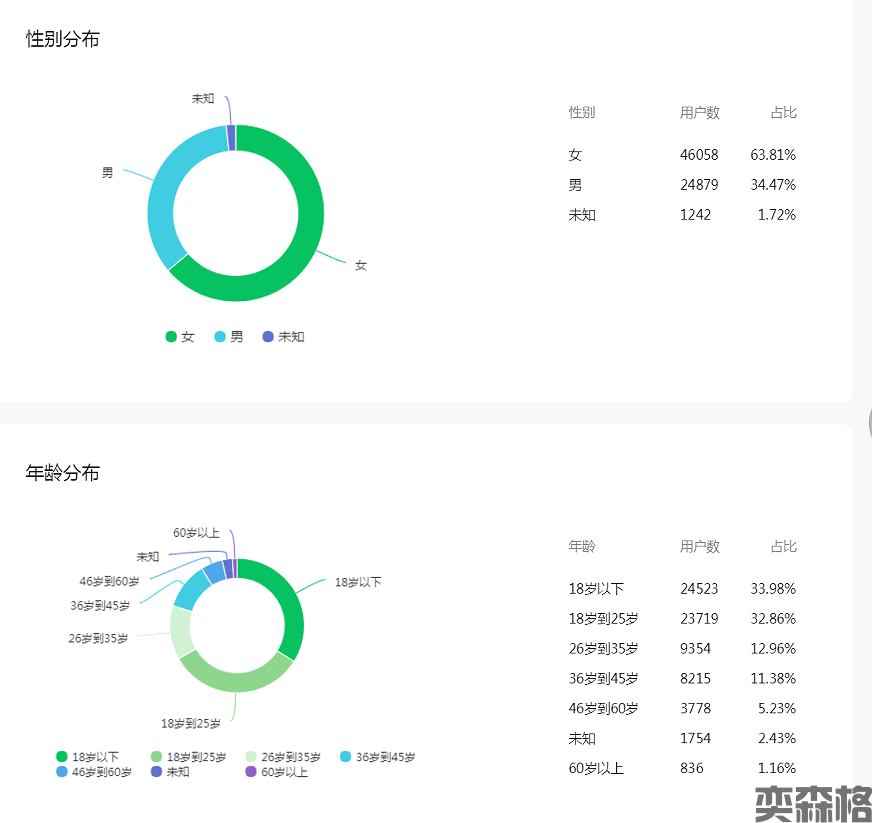
Task: Click the 性别分布 section title
Action: [62, 40]
